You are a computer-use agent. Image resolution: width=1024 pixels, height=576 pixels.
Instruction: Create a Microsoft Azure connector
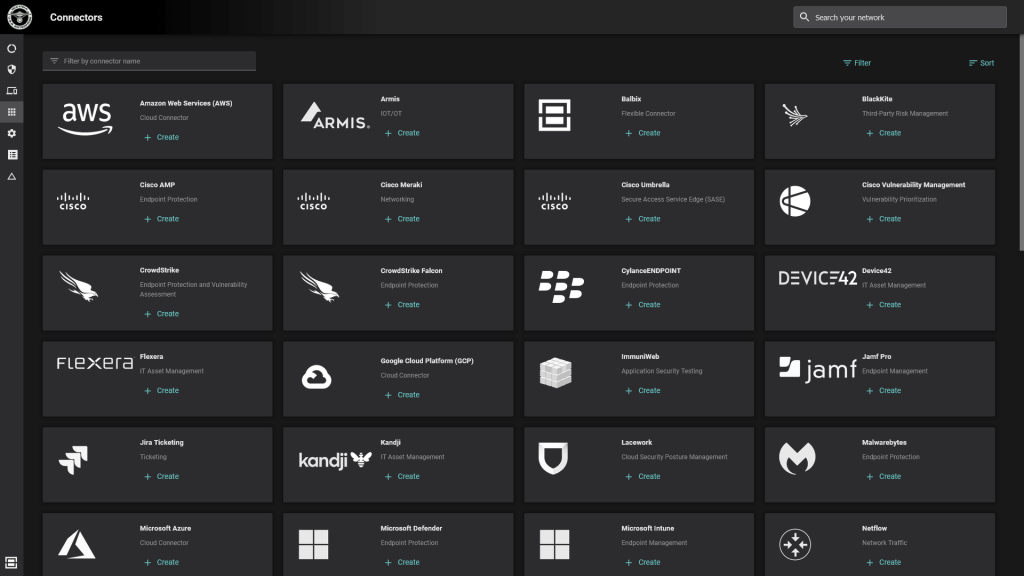[x=161, y=562]
